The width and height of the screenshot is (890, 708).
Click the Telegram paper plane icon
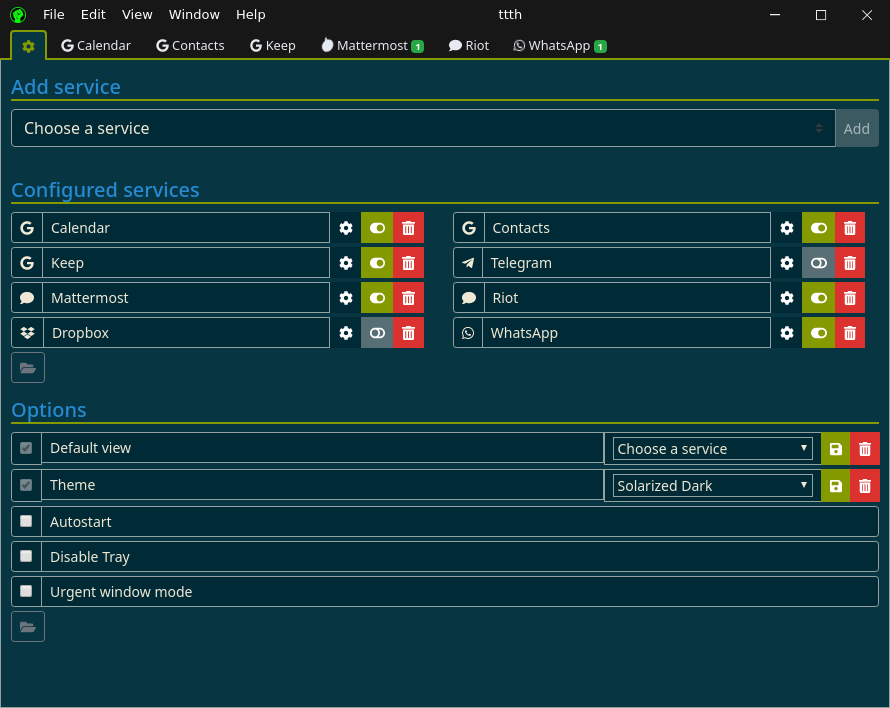coord(468,263)
